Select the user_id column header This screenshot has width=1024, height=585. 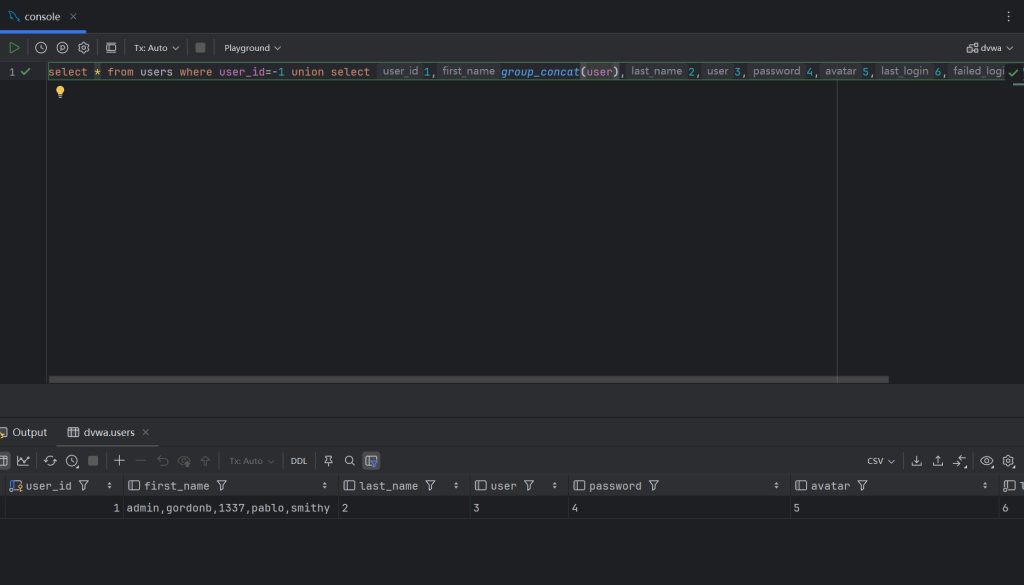click(48, 486)
